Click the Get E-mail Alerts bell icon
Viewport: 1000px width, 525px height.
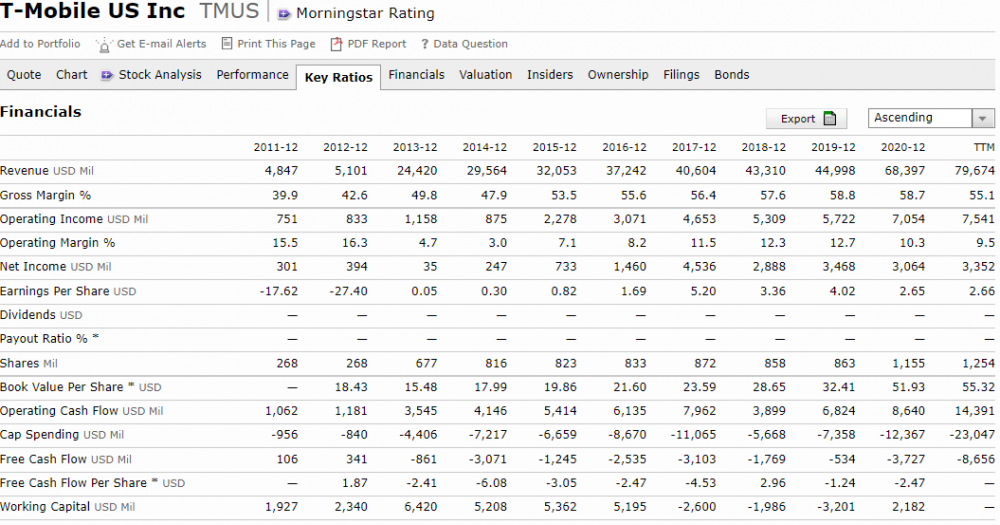tap(104, 44)
